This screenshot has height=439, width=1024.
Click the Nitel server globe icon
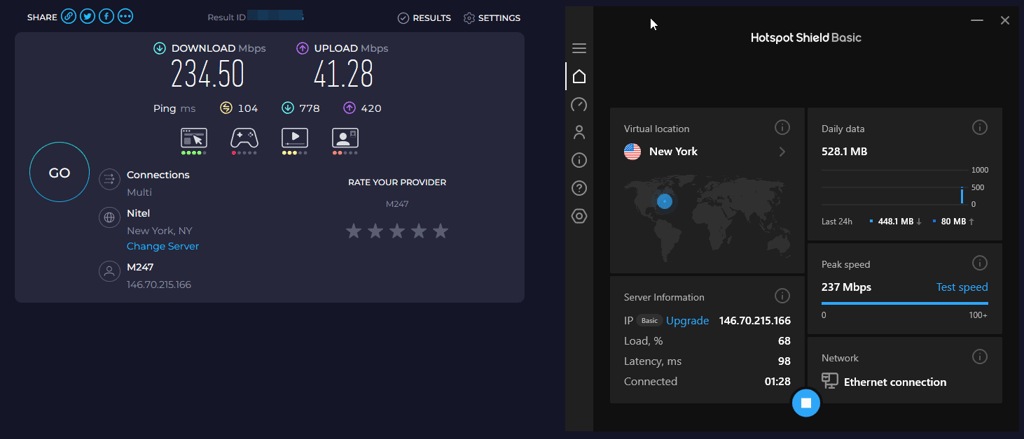[109, 218]
